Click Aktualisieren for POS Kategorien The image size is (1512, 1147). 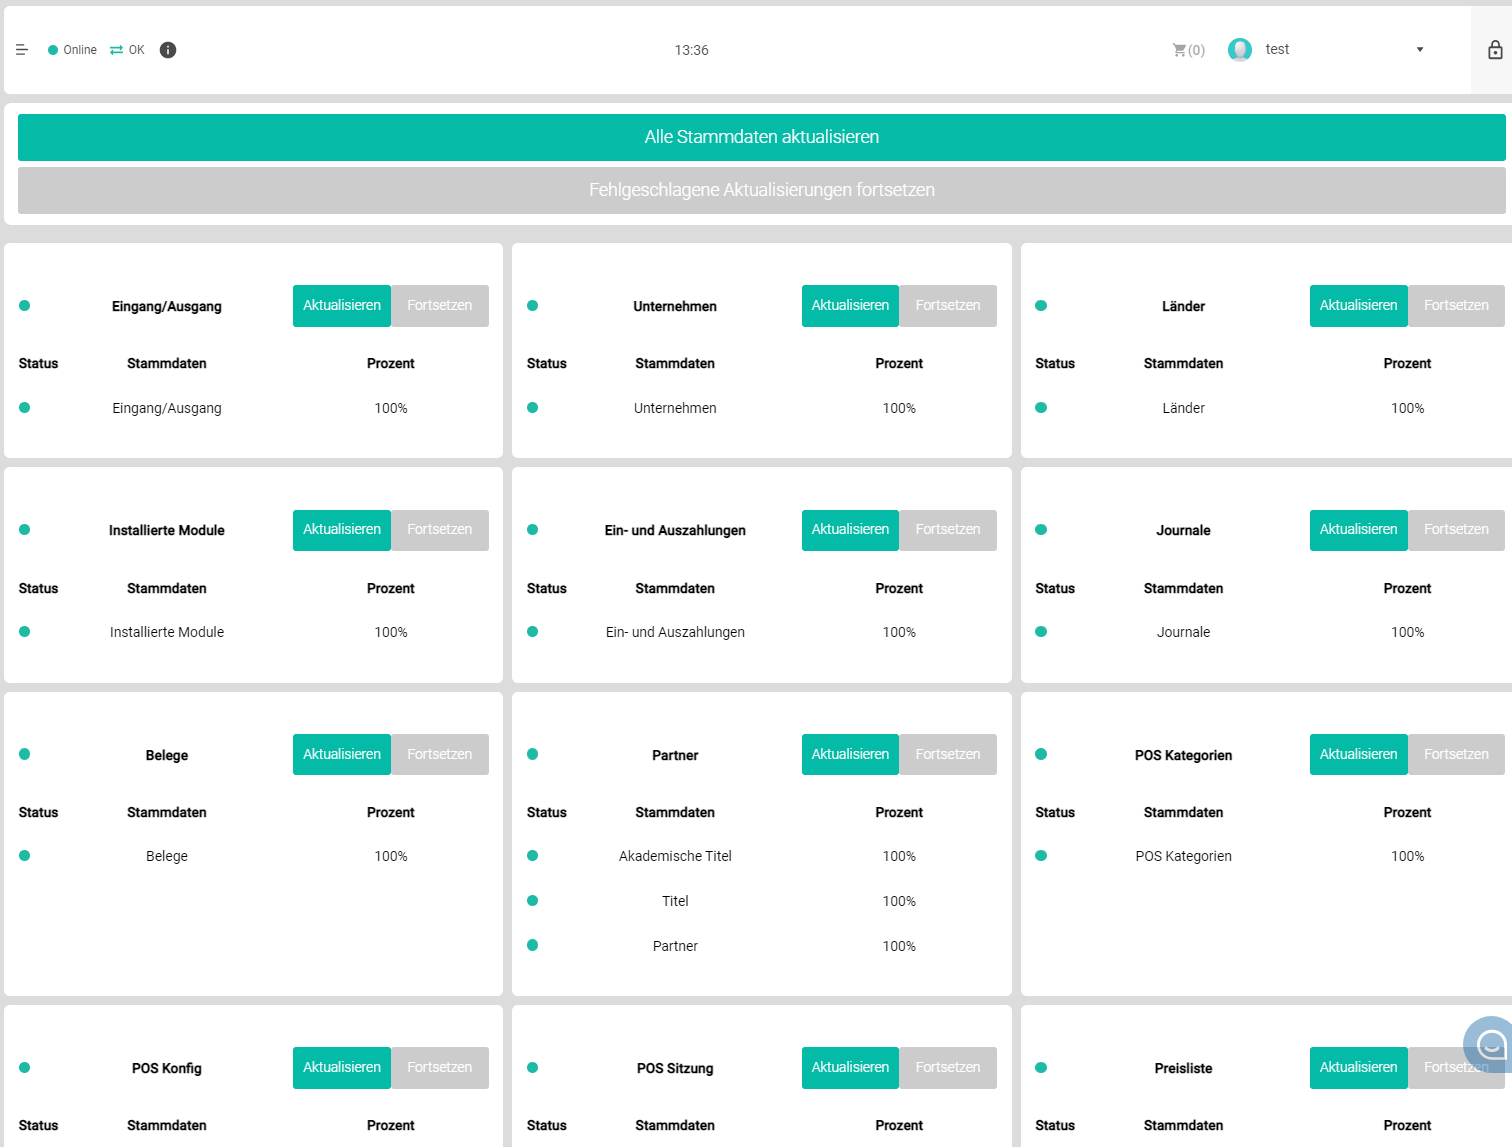(1358, 755)
